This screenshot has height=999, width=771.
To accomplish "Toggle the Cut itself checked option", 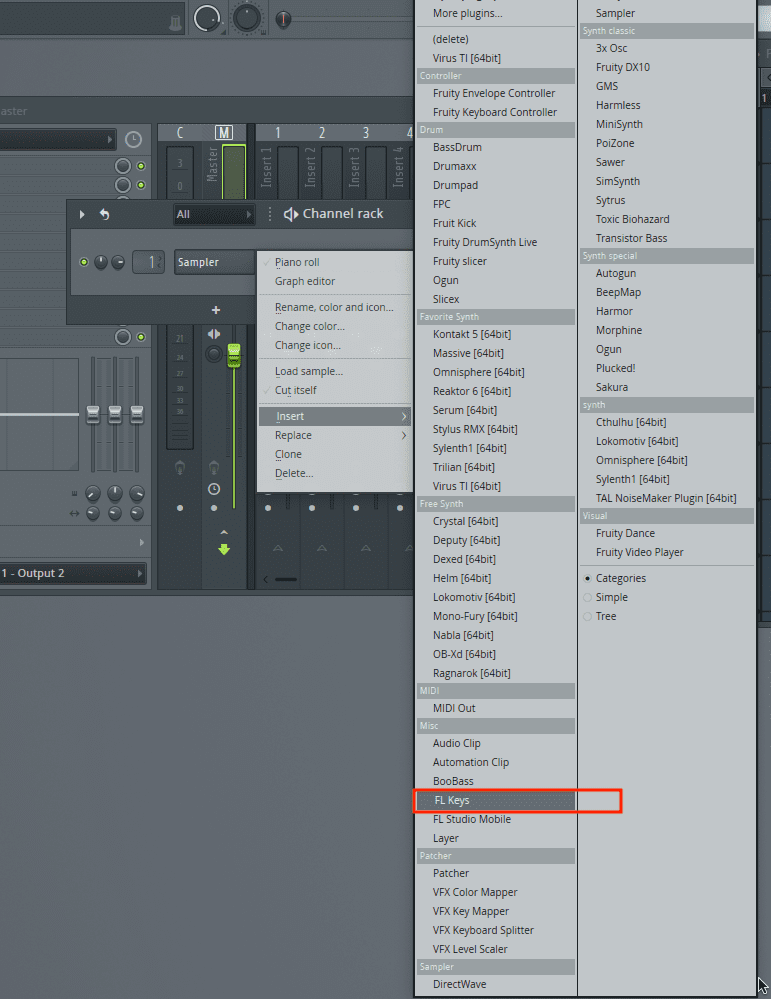I will point(335,390).
